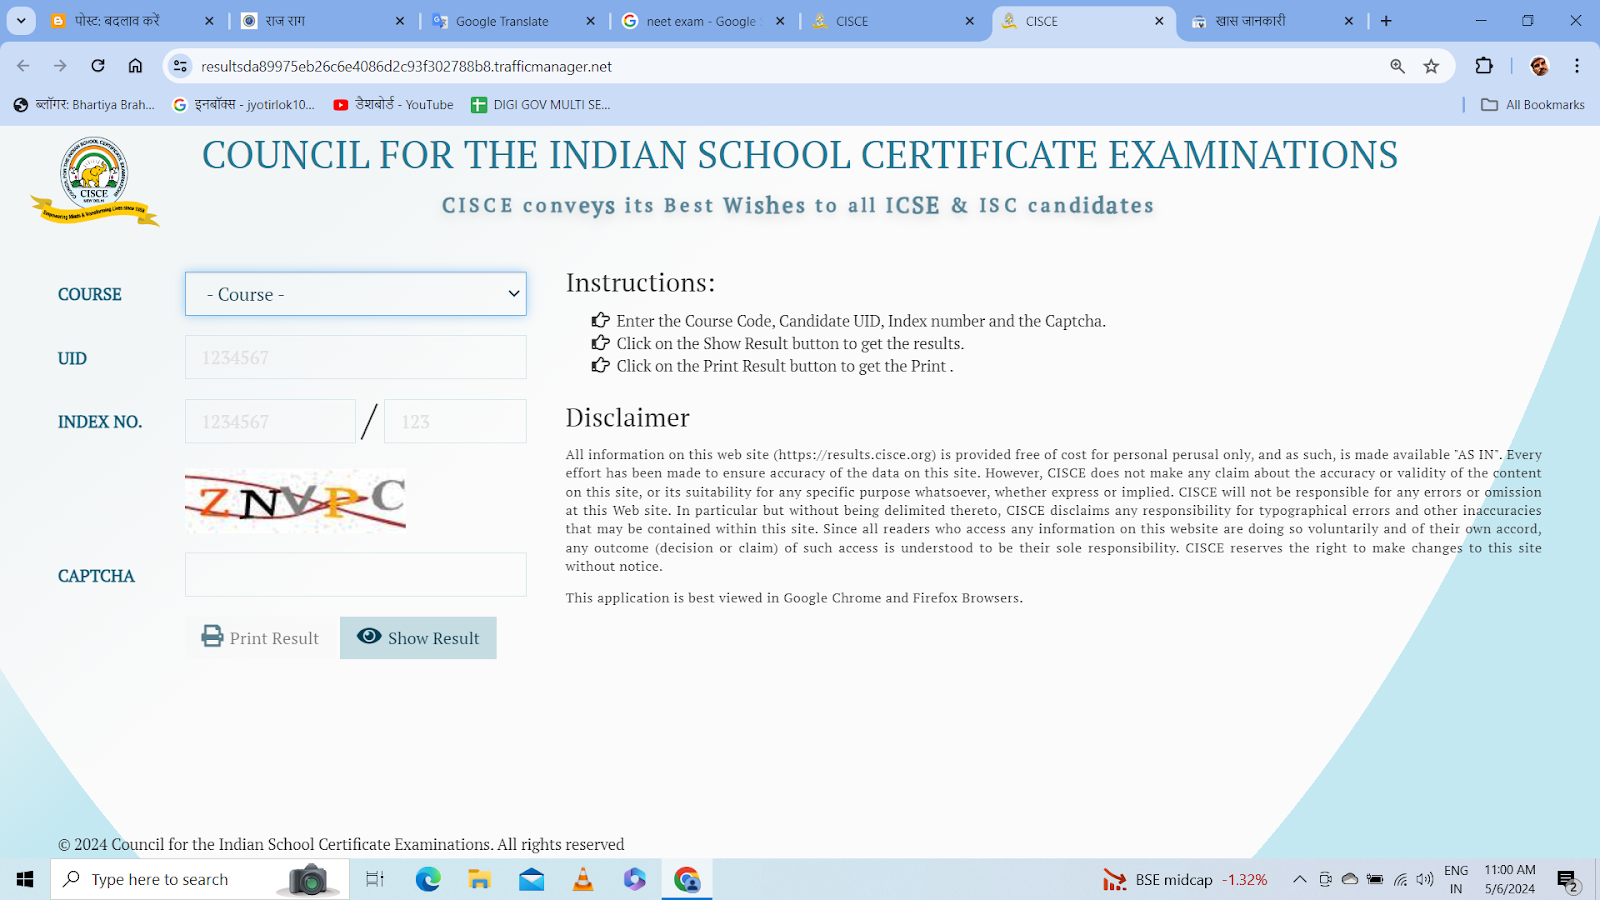Click the address bar URL

coord(406,66)
